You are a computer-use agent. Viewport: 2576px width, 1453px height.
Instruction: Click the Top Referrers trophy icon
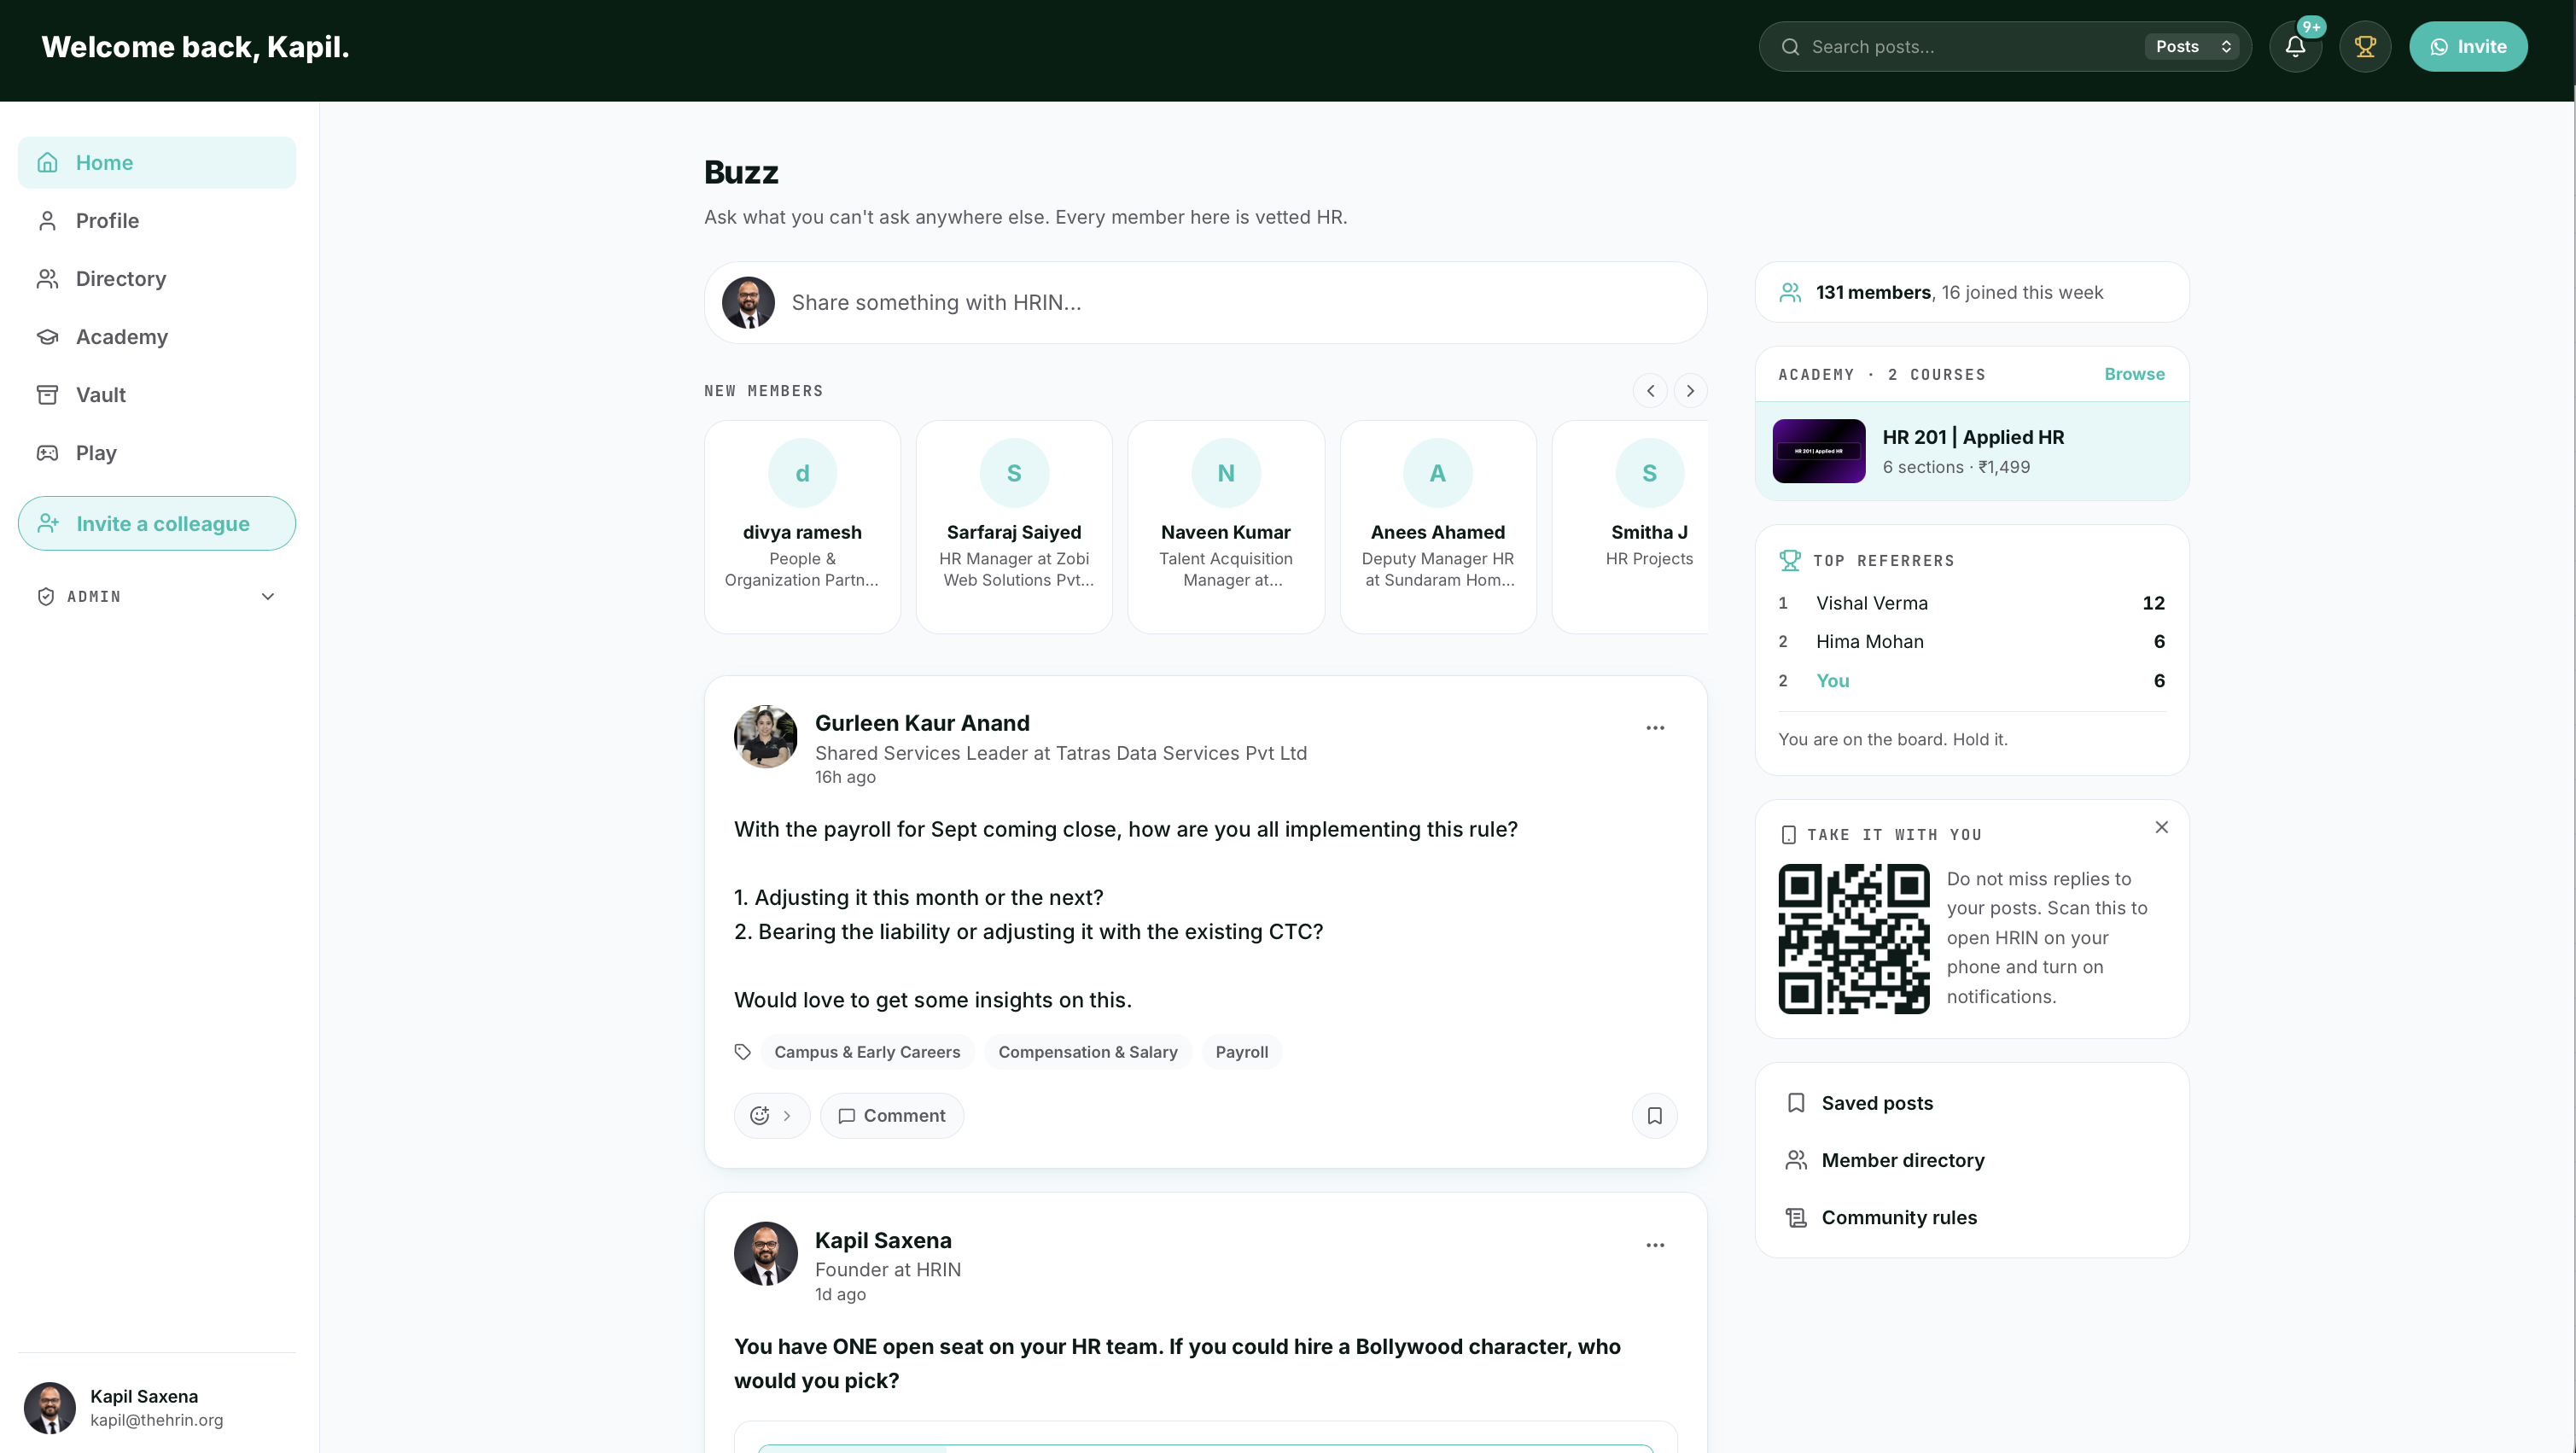(1790, 561)
